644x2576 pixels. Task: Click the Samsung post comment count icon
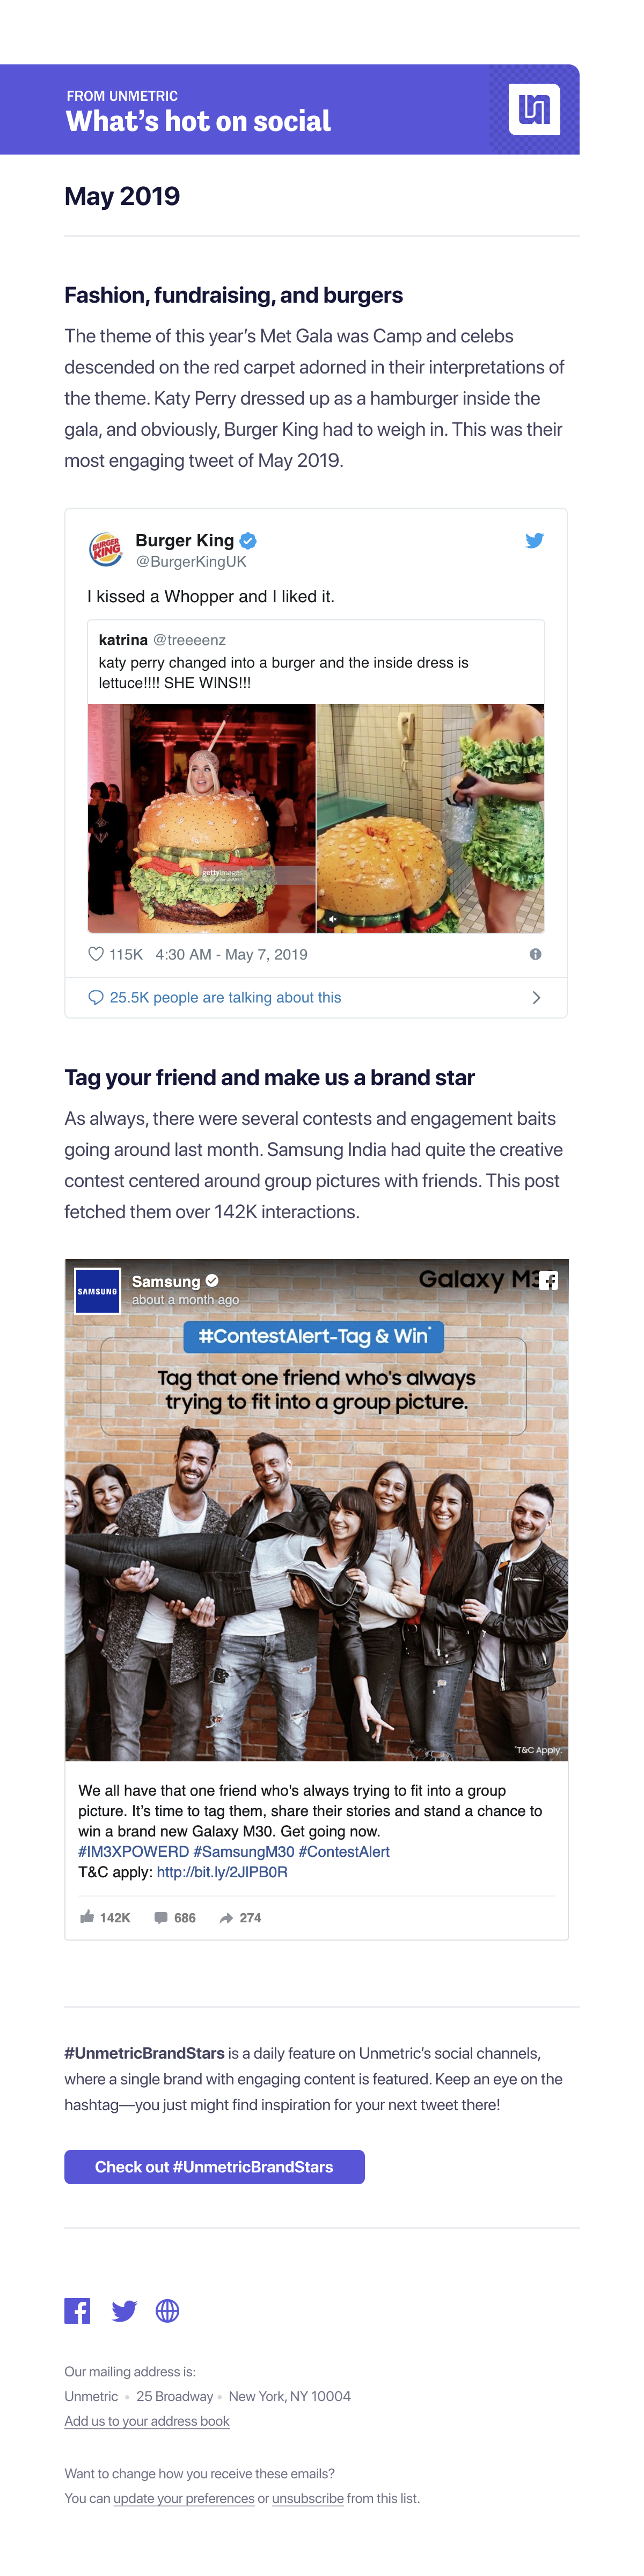(161, 1918)
